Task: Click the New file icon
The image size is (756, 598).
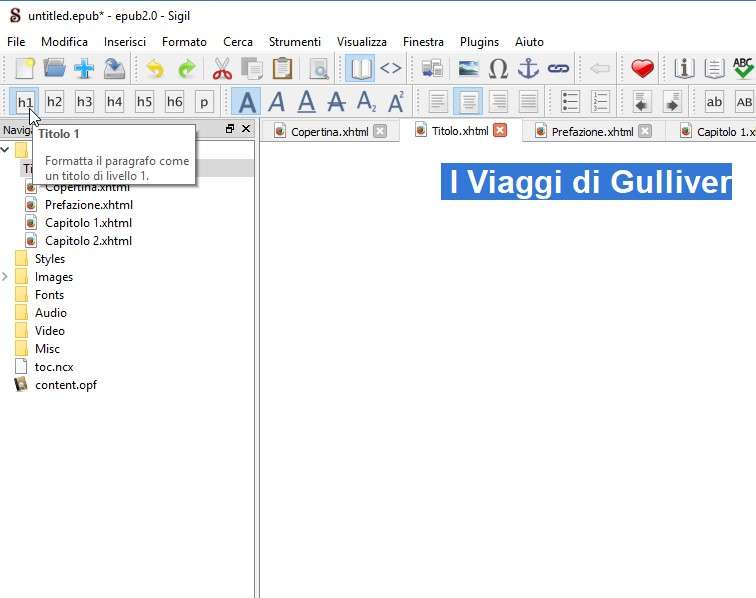Action: 25,68
